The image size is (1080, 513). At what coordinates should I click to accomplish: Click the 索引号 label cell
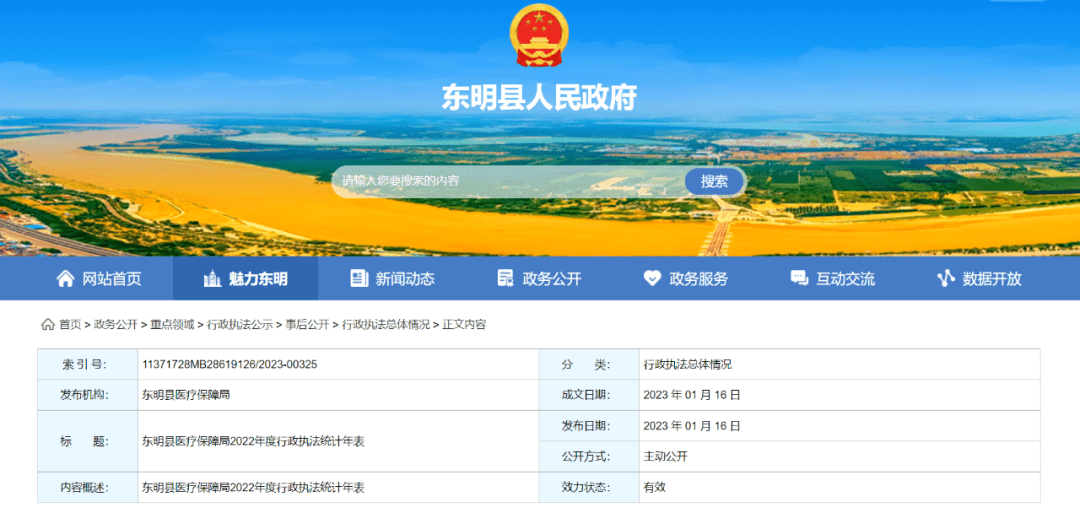(x=87, y=364)
